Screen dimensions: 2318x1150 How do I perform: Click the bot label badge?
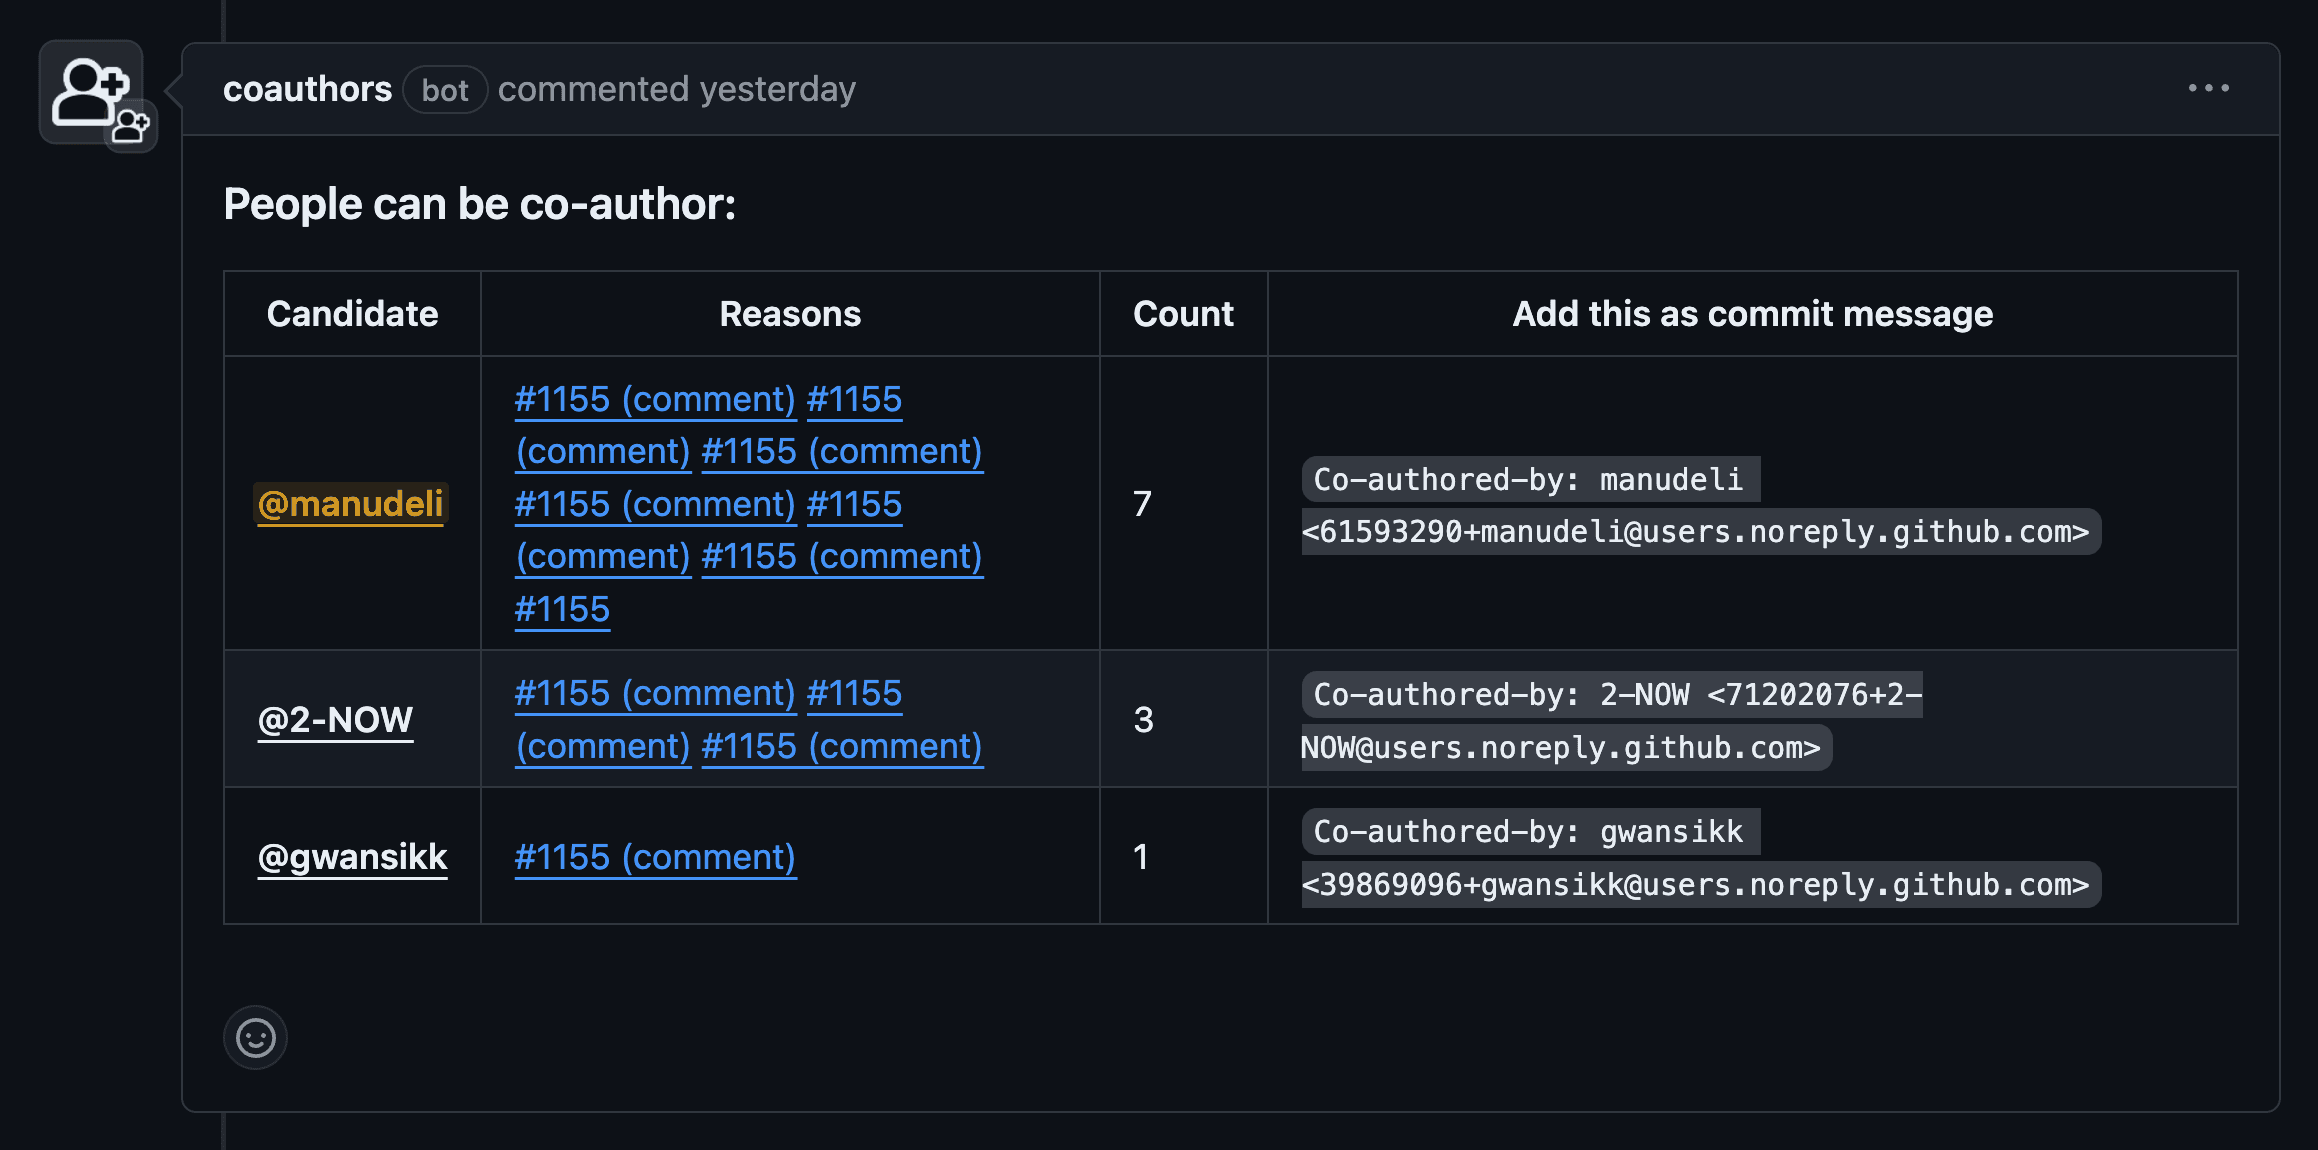point(445,90)
